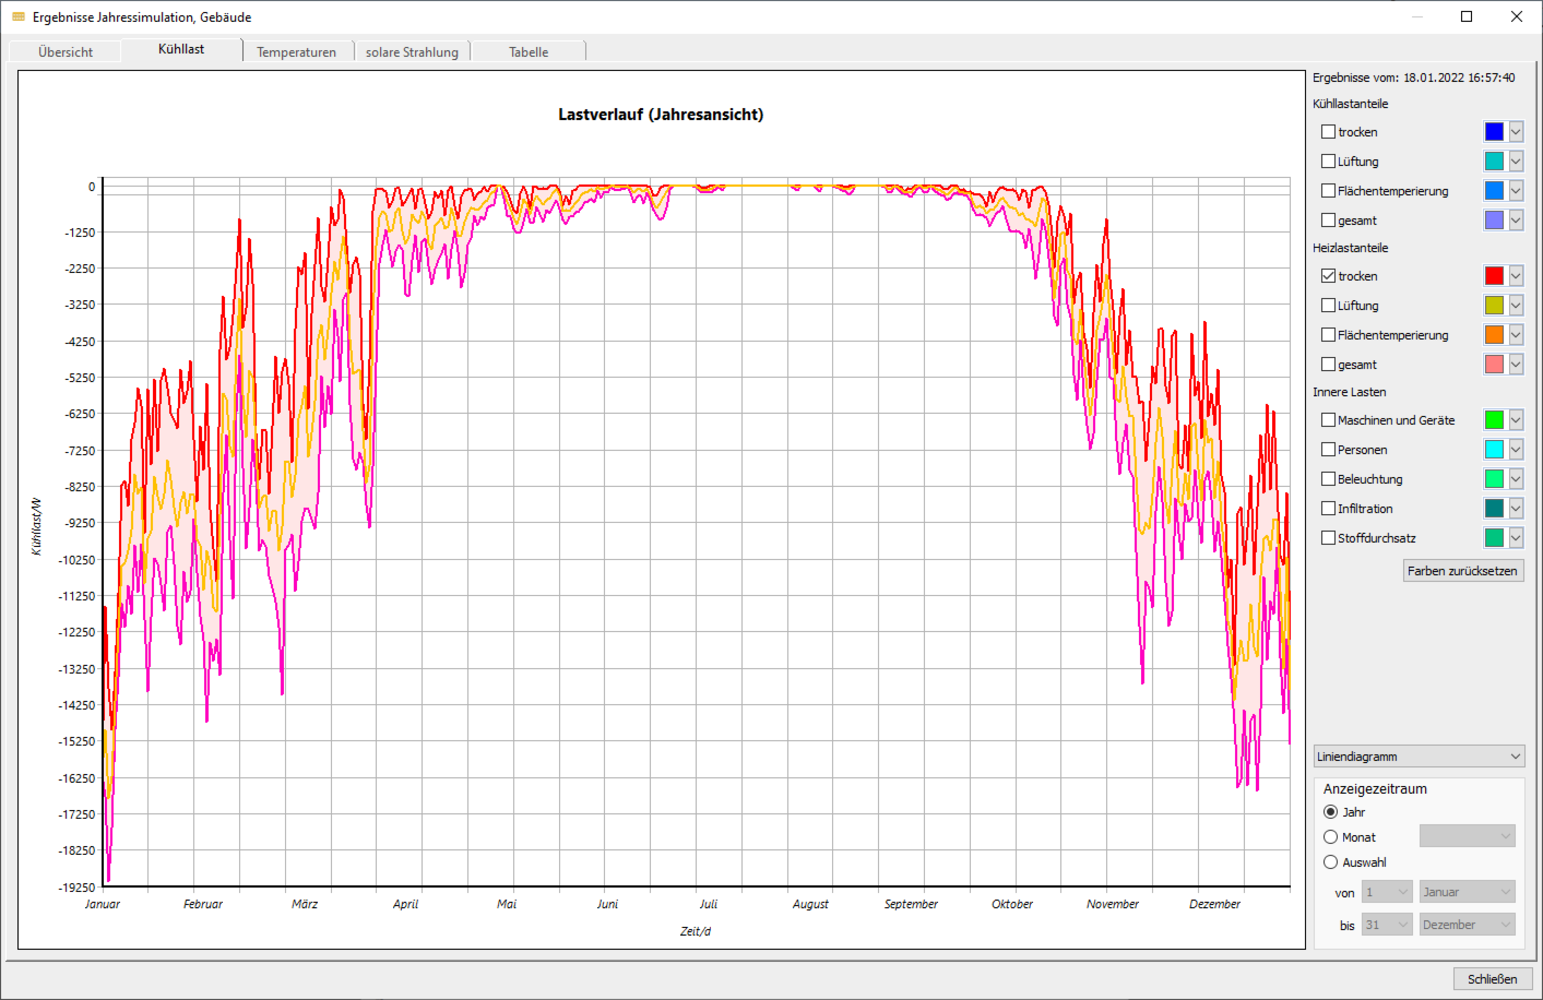Open color dropdown arrow for Heizlast Lüftung
The image size is (1543, 1000).
pos(1516,305)
